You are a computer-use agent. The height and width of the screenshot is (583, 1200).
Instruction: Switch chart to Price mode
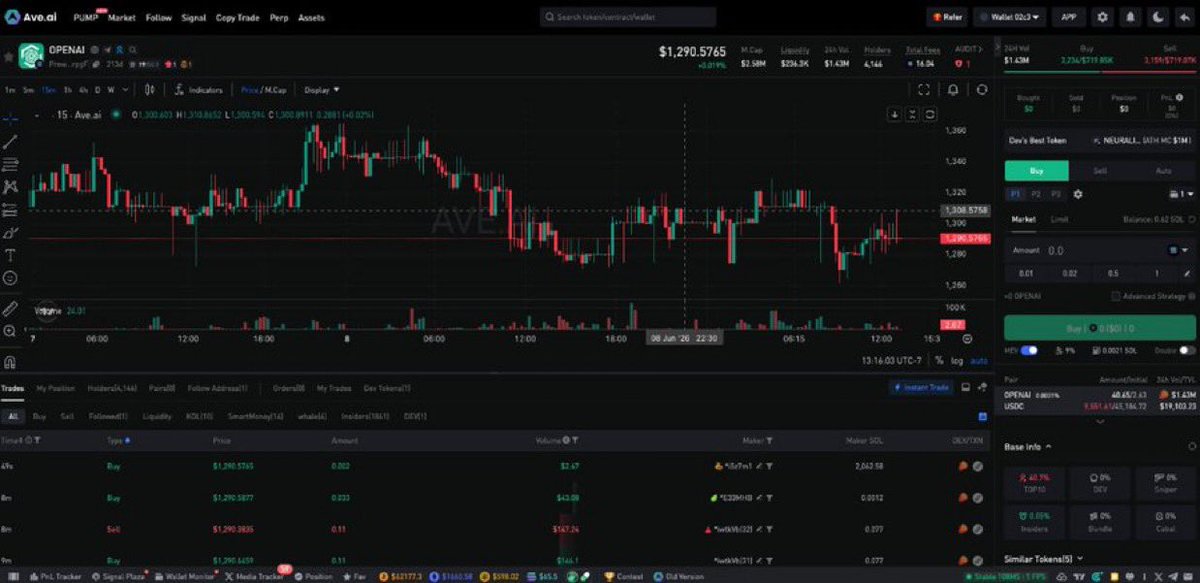[x=249, y=90]
